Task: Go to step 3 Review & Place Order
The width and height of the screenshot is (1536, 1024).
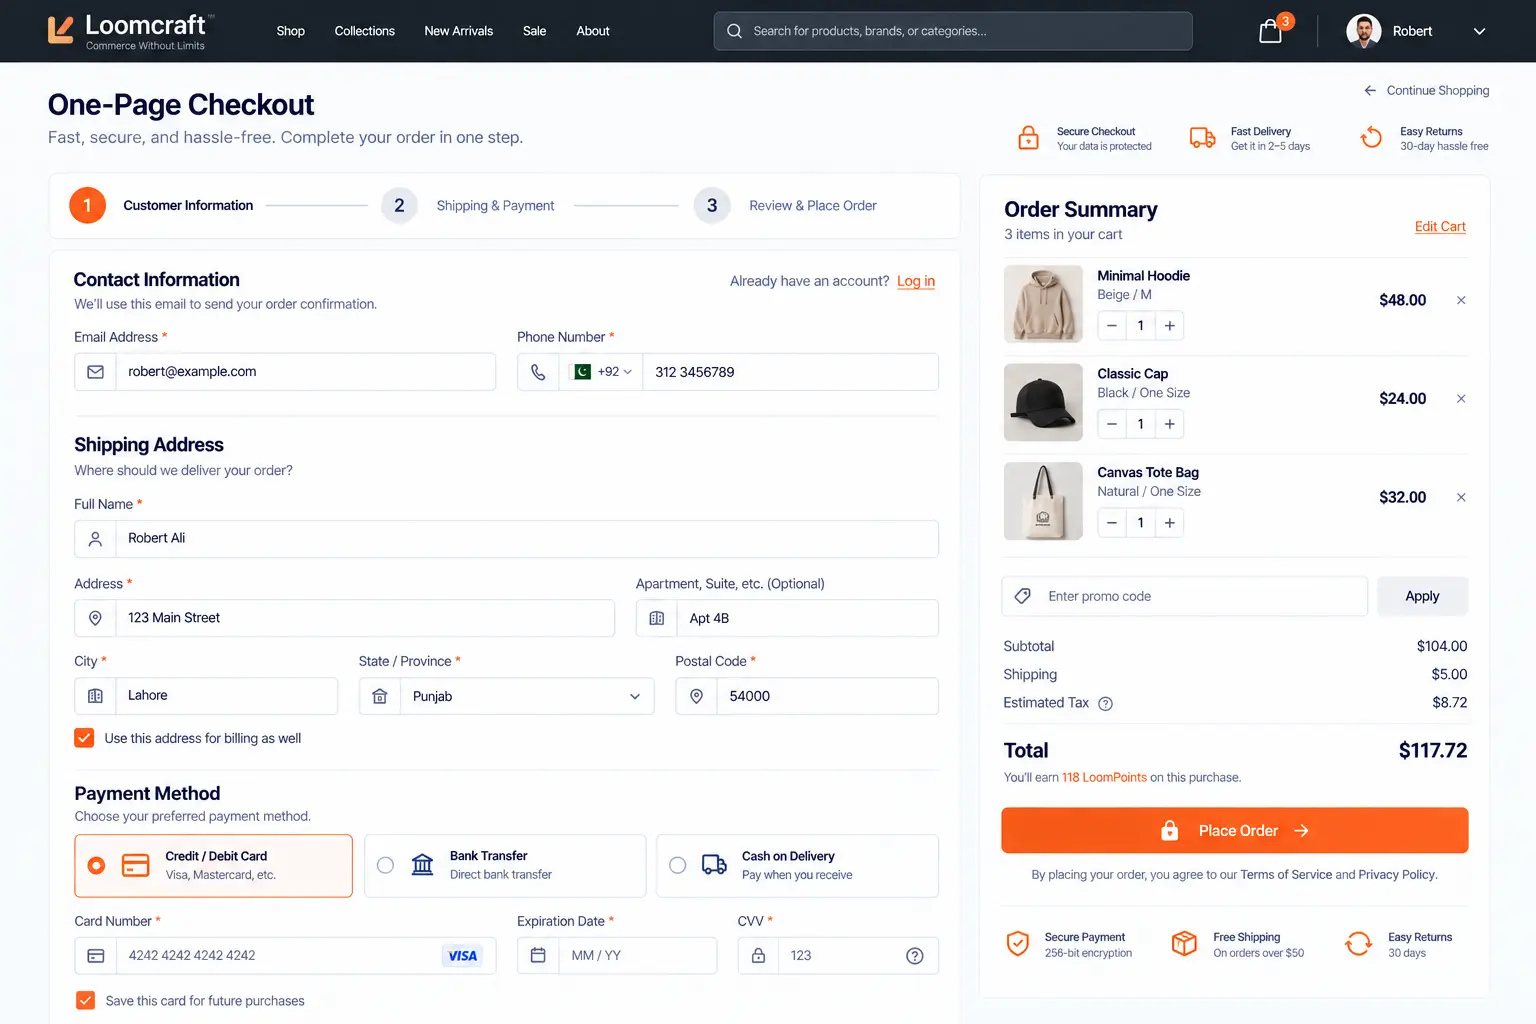Action: [x=785, y=205]
